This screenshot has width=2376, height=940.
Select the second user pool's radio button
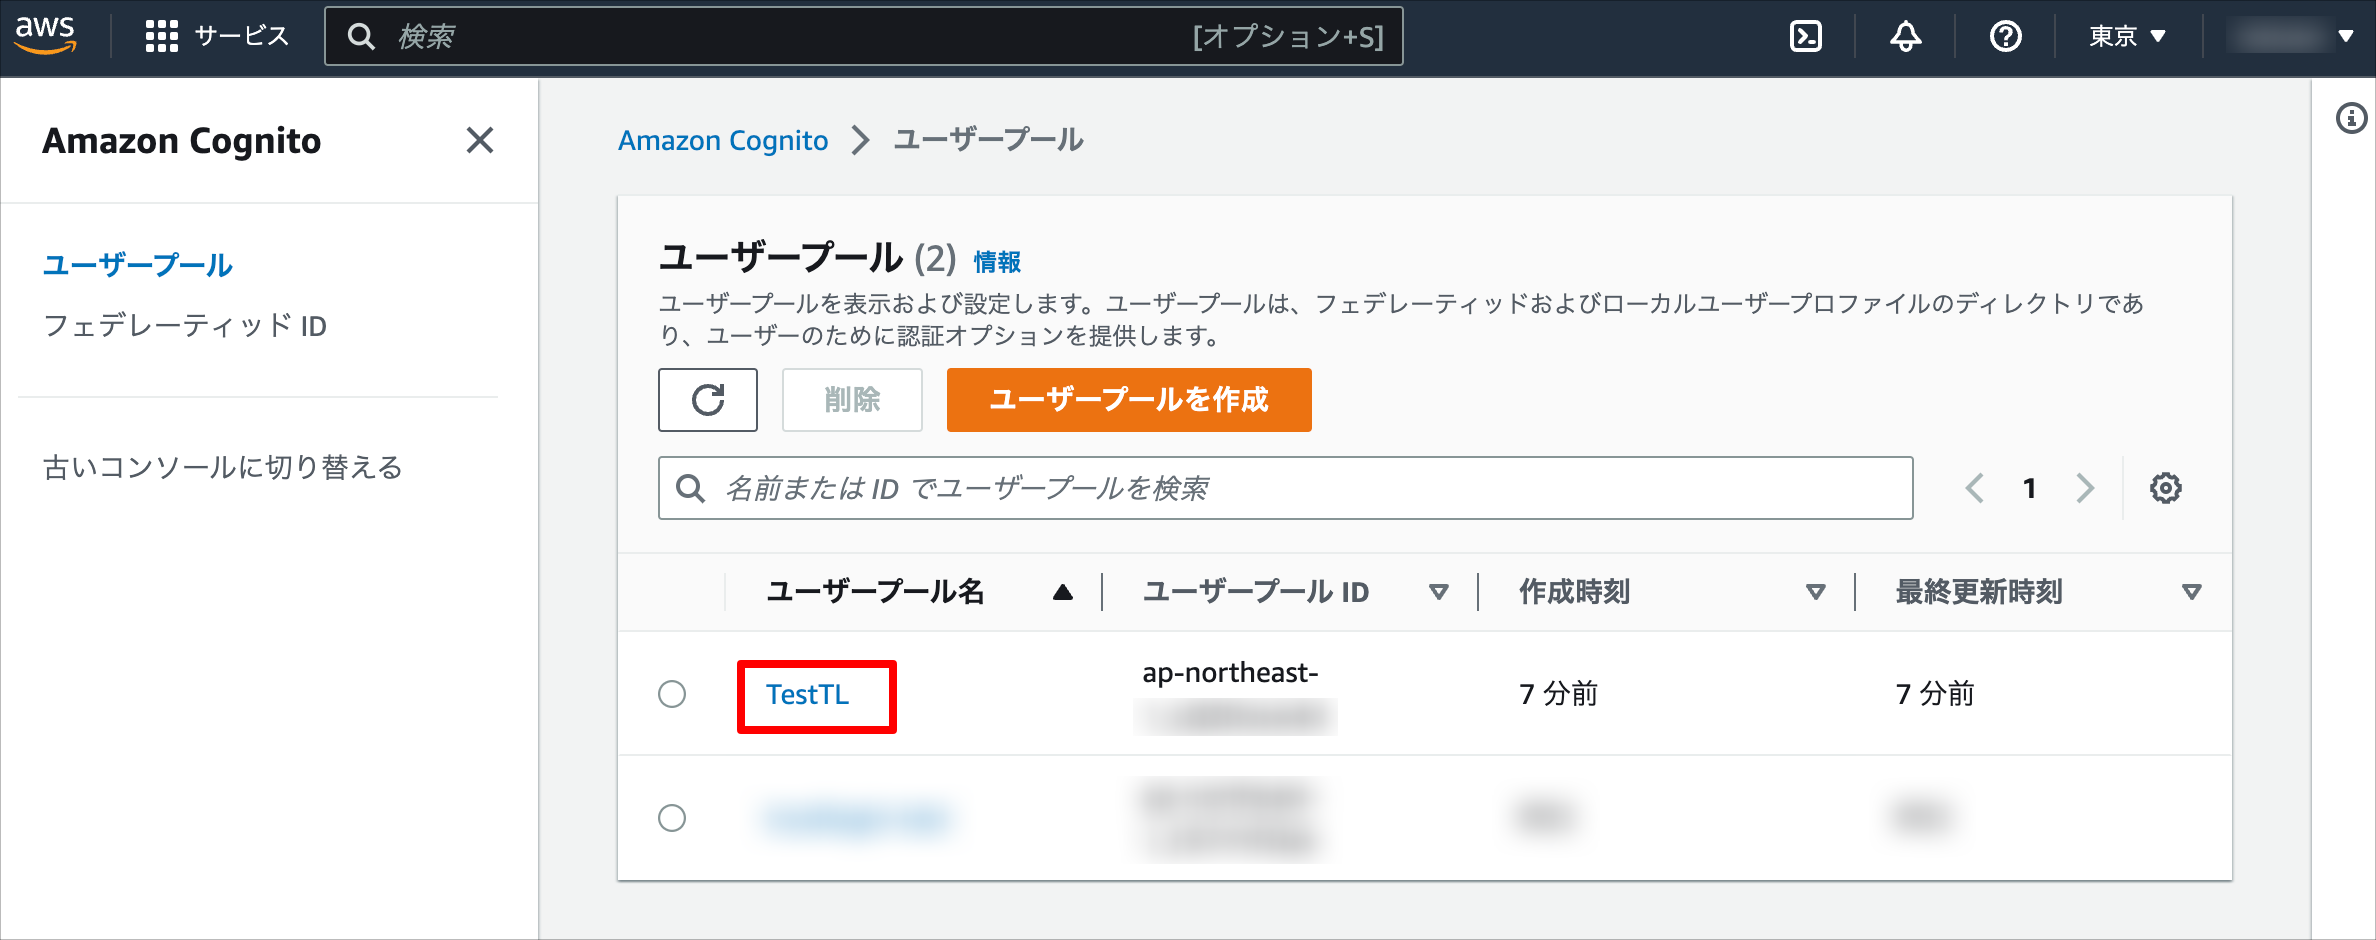(x=672, y=818)
